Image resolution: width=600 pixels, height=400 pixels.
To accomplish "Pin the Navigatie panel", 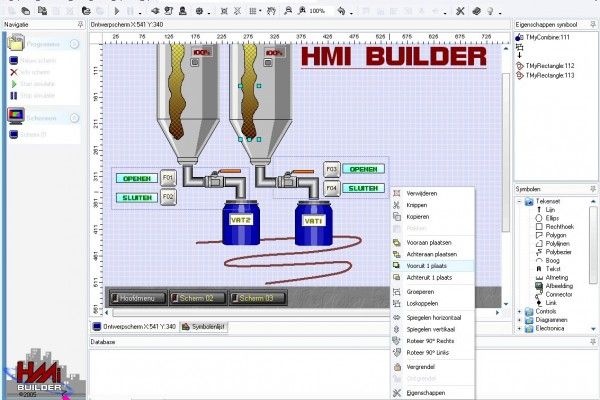I will [x=79, y=23].
